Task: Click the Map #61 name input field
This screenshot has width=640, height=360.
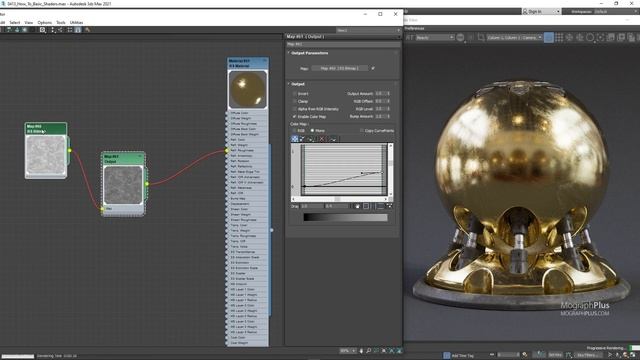Action: coord(343,44)
